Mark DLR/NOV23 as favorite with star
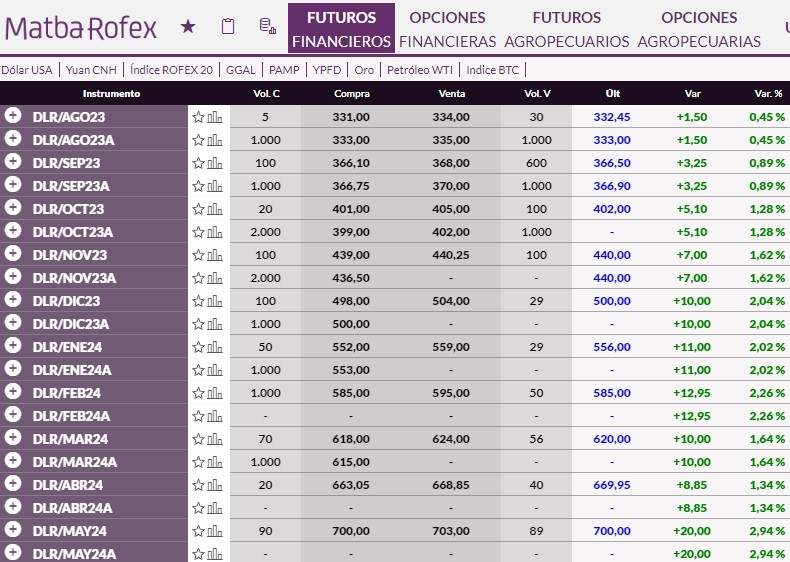790x562 pixels. tap(198, 255)
